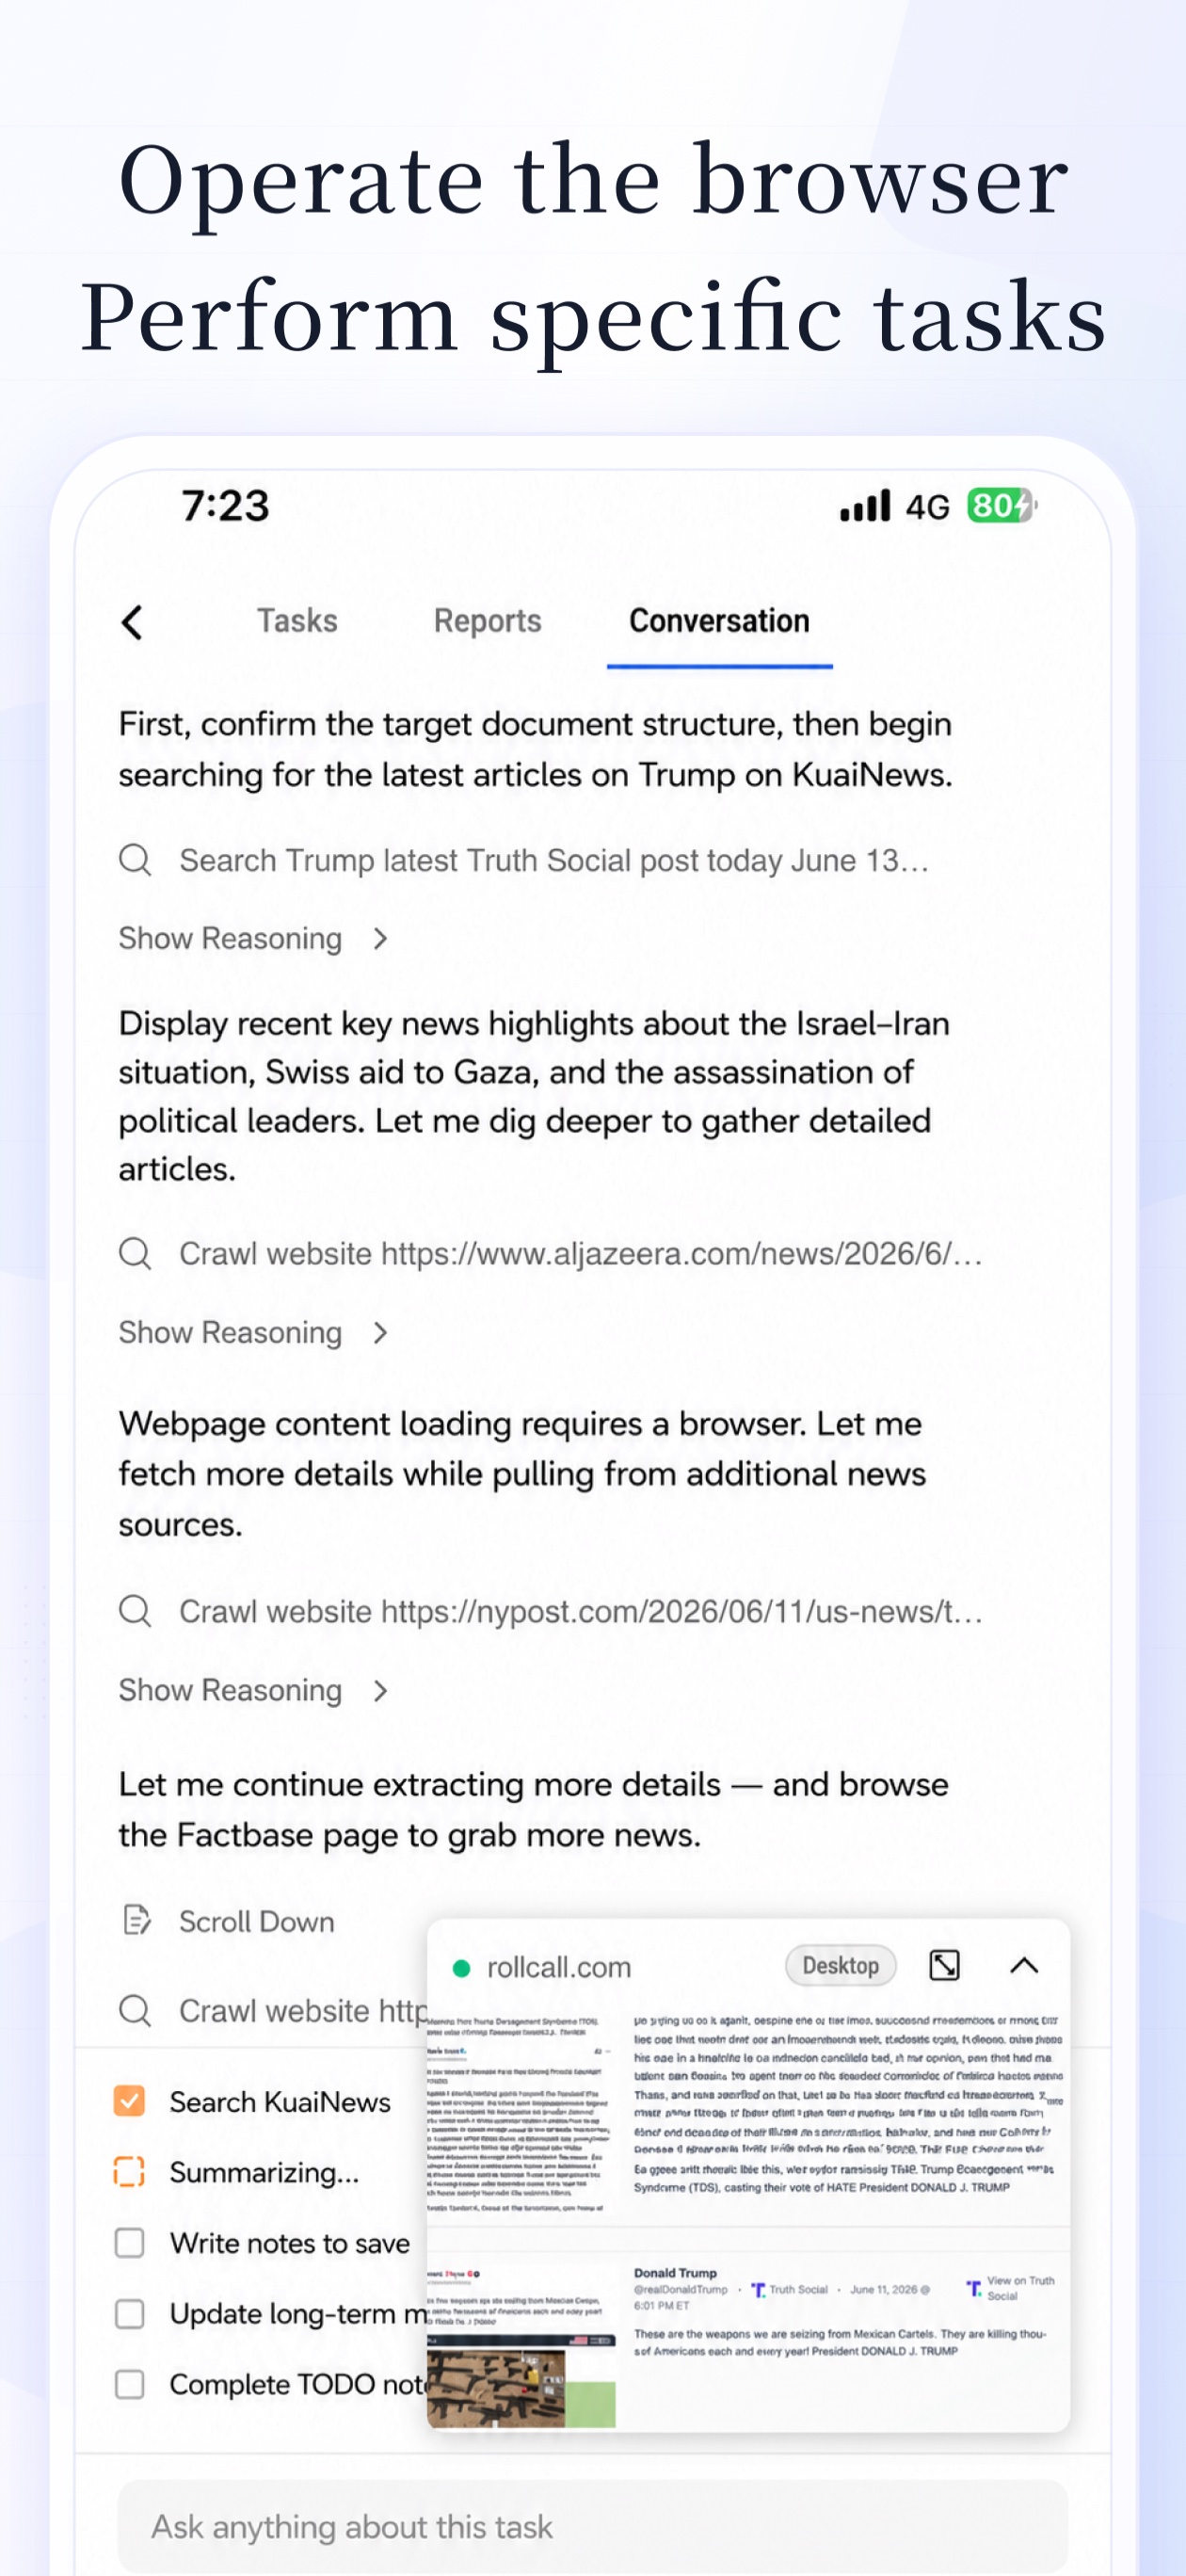1186x2576 pixels.
Task: Click the search icon beside Trump Truth Social query
Action: [x=135, y=860]
